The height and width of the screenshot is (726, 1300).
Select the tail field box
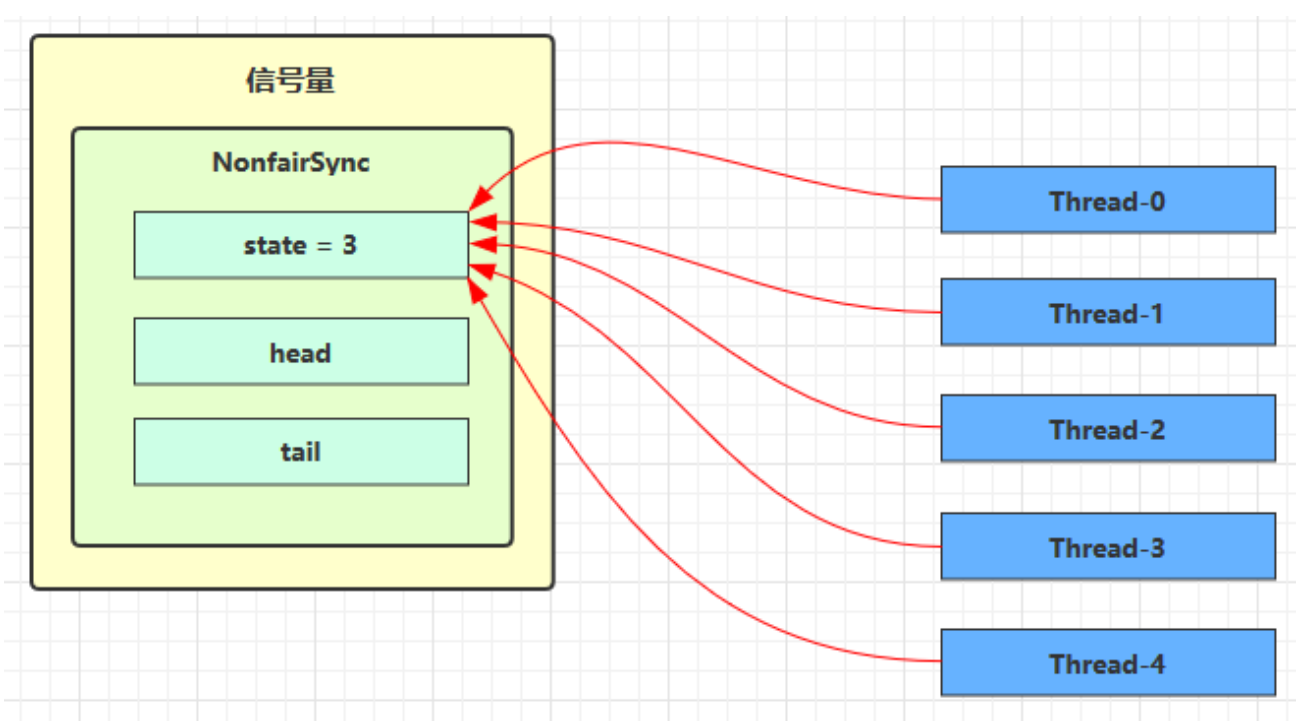click(300, 451)
